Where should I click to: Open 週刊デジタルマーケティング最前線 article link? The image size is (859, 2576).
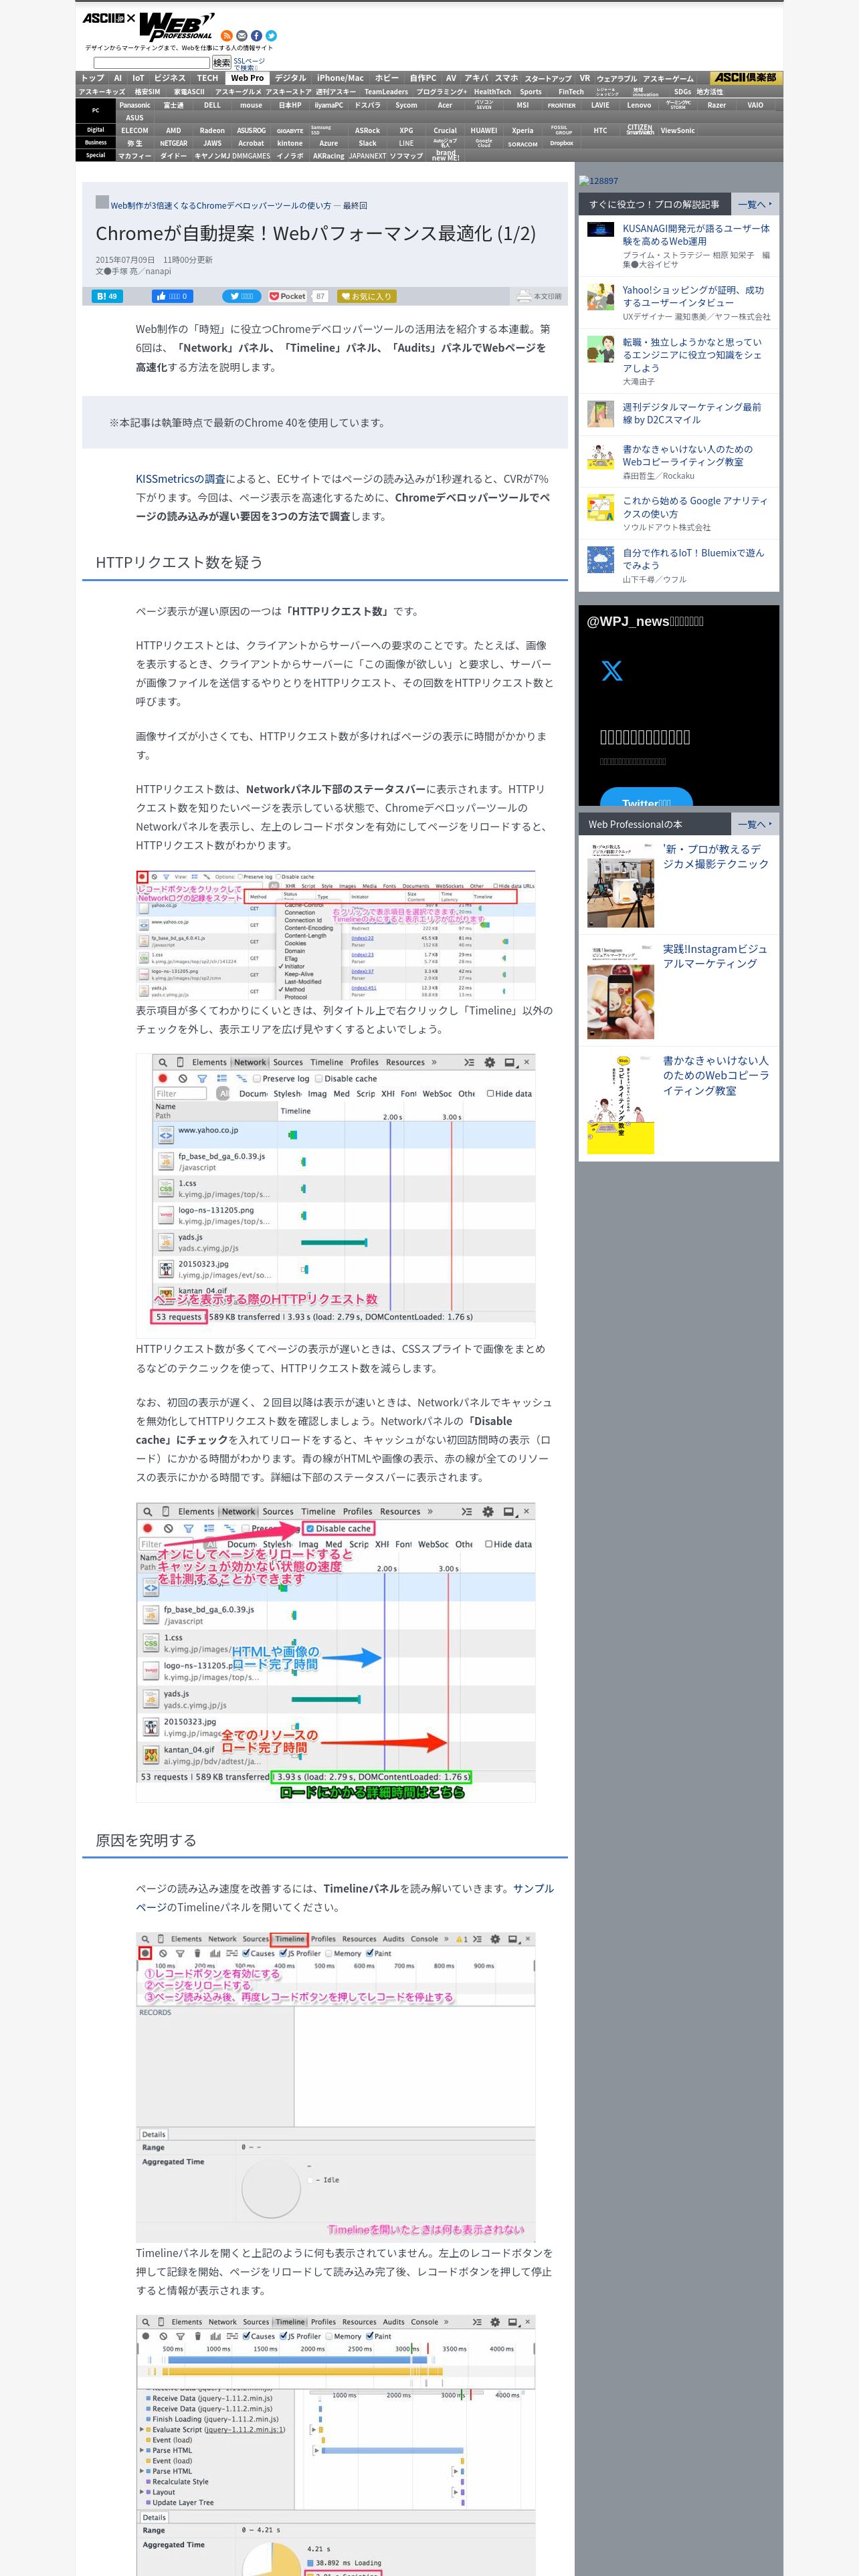[x=692, y=414]
